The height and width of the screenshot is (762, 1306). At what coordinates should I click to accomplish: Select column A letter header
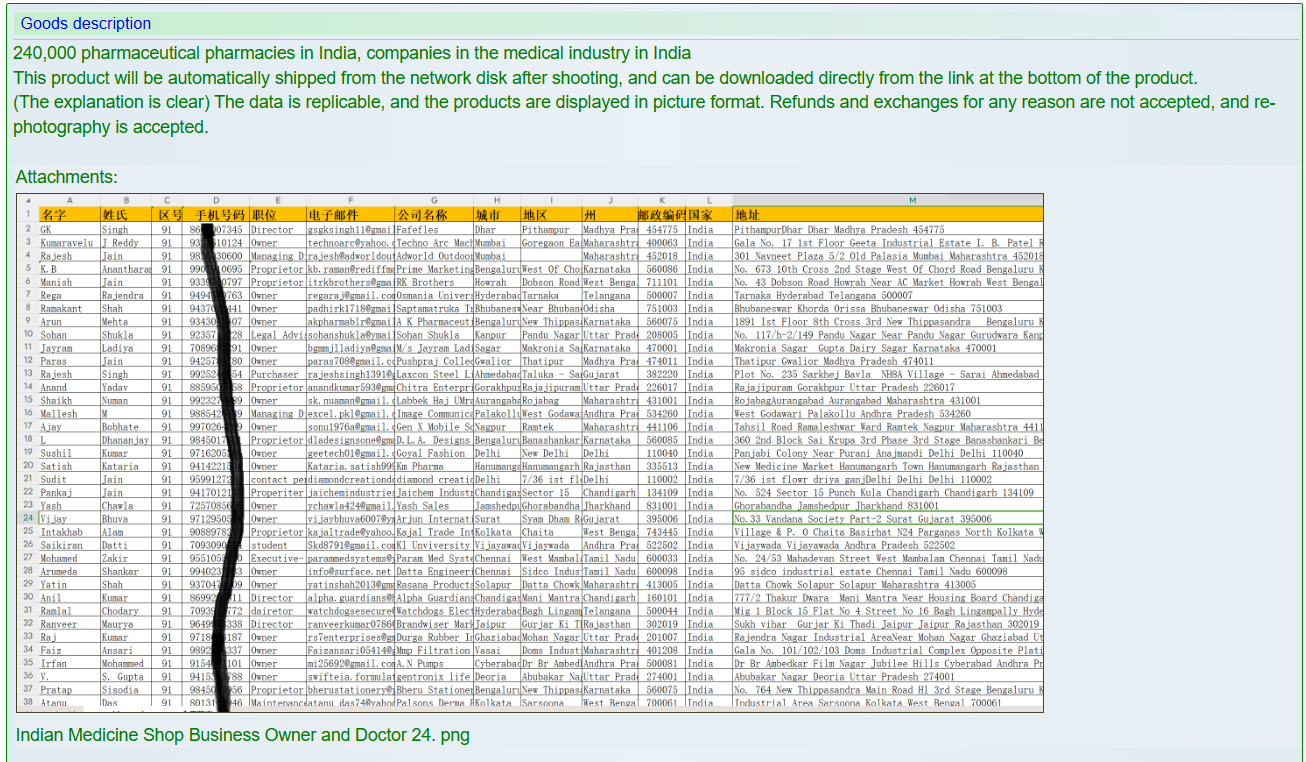coord(69,200)
